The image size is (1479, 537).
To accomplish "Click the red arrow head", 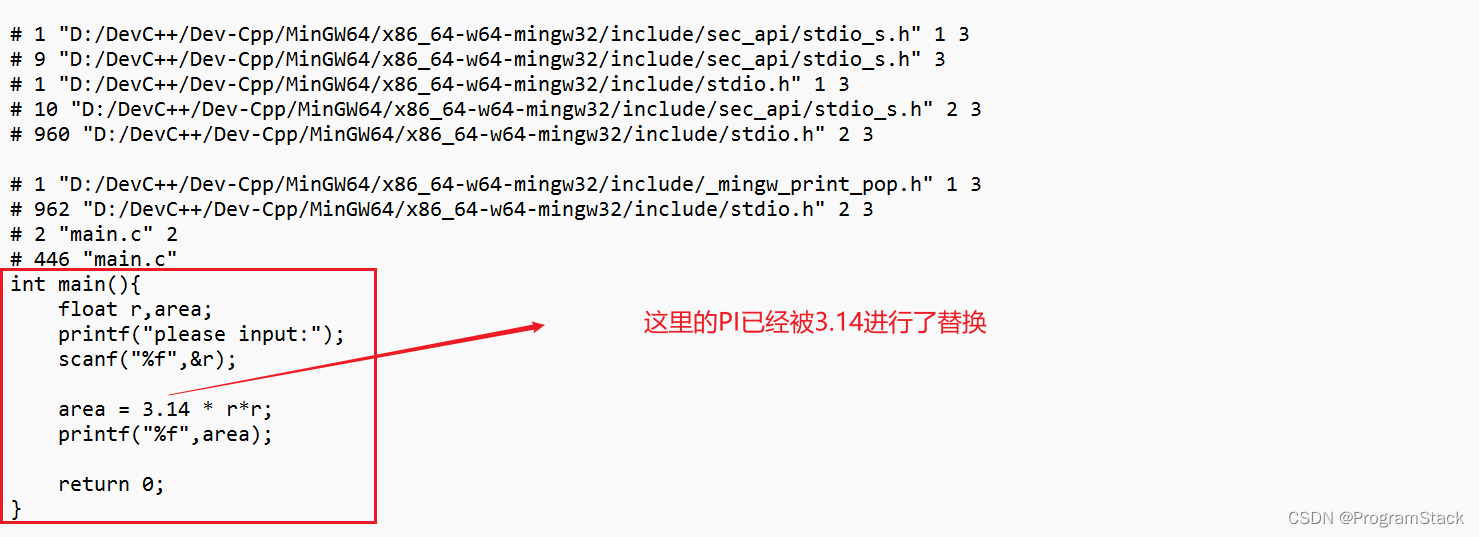I will (x=535, y=326).
